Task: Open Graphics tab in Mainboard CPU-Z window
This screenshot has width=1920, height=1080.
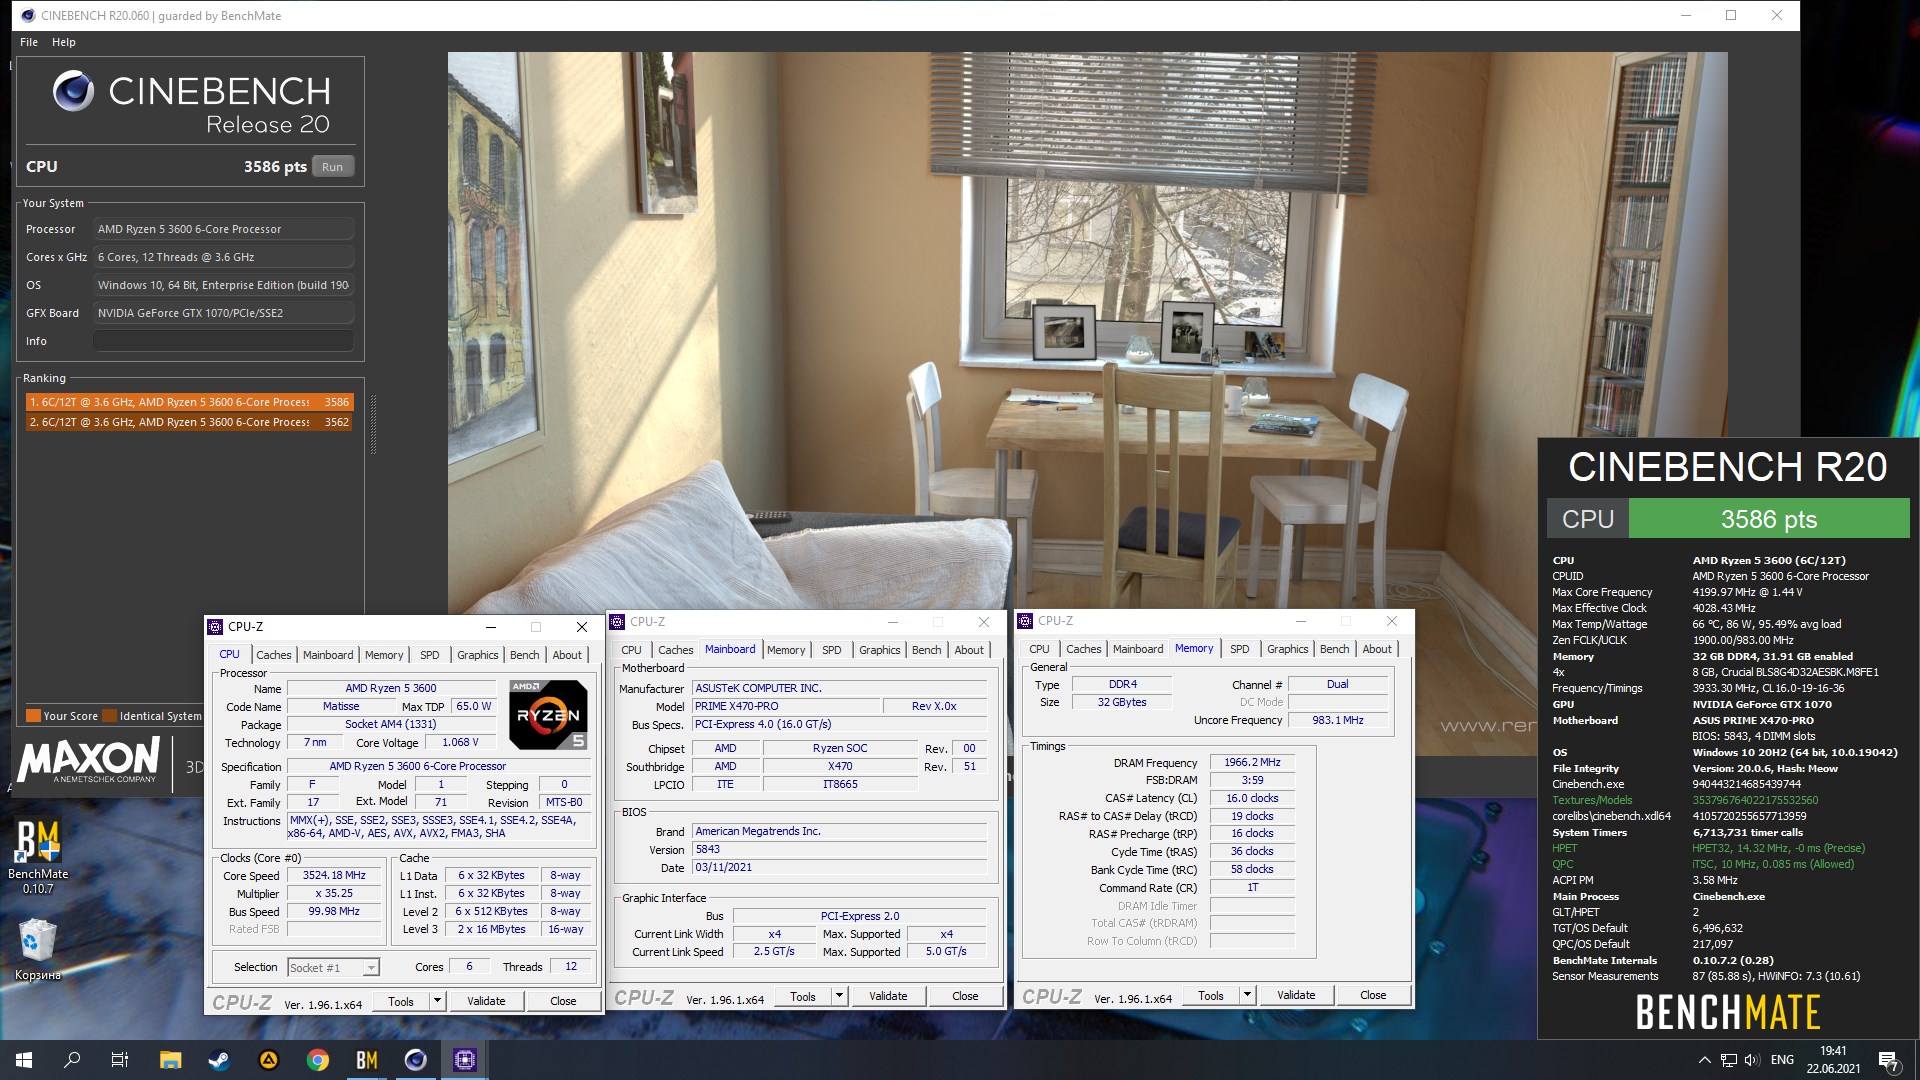Action: click(880, 650)
